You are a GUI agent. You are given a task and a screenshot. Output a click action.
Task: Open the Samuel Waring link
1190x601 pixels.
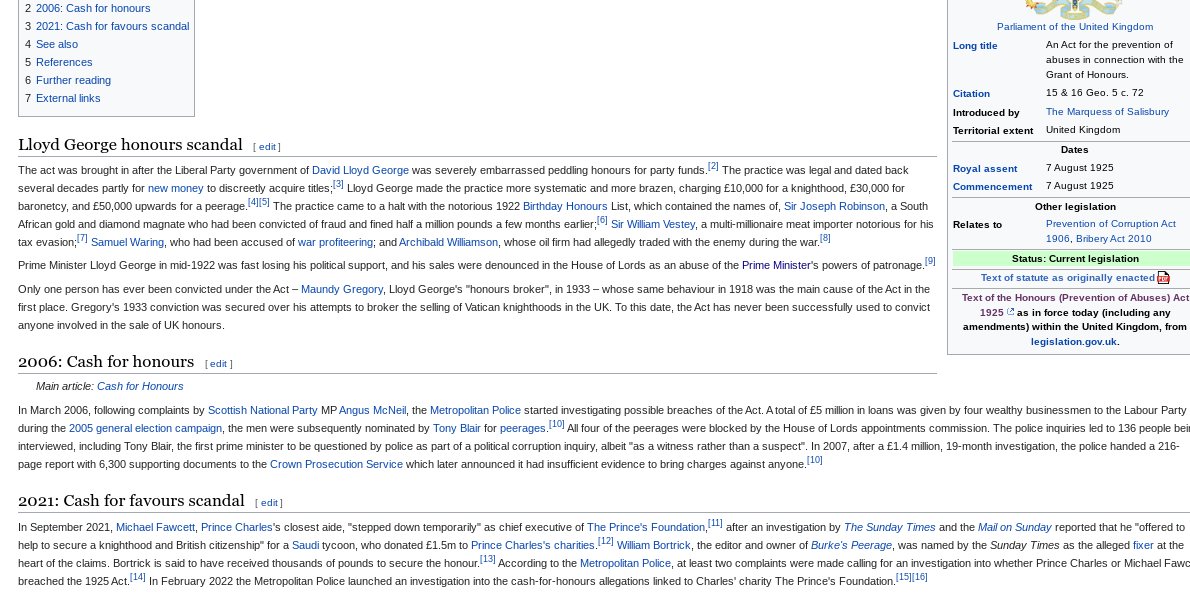[128, 243]
